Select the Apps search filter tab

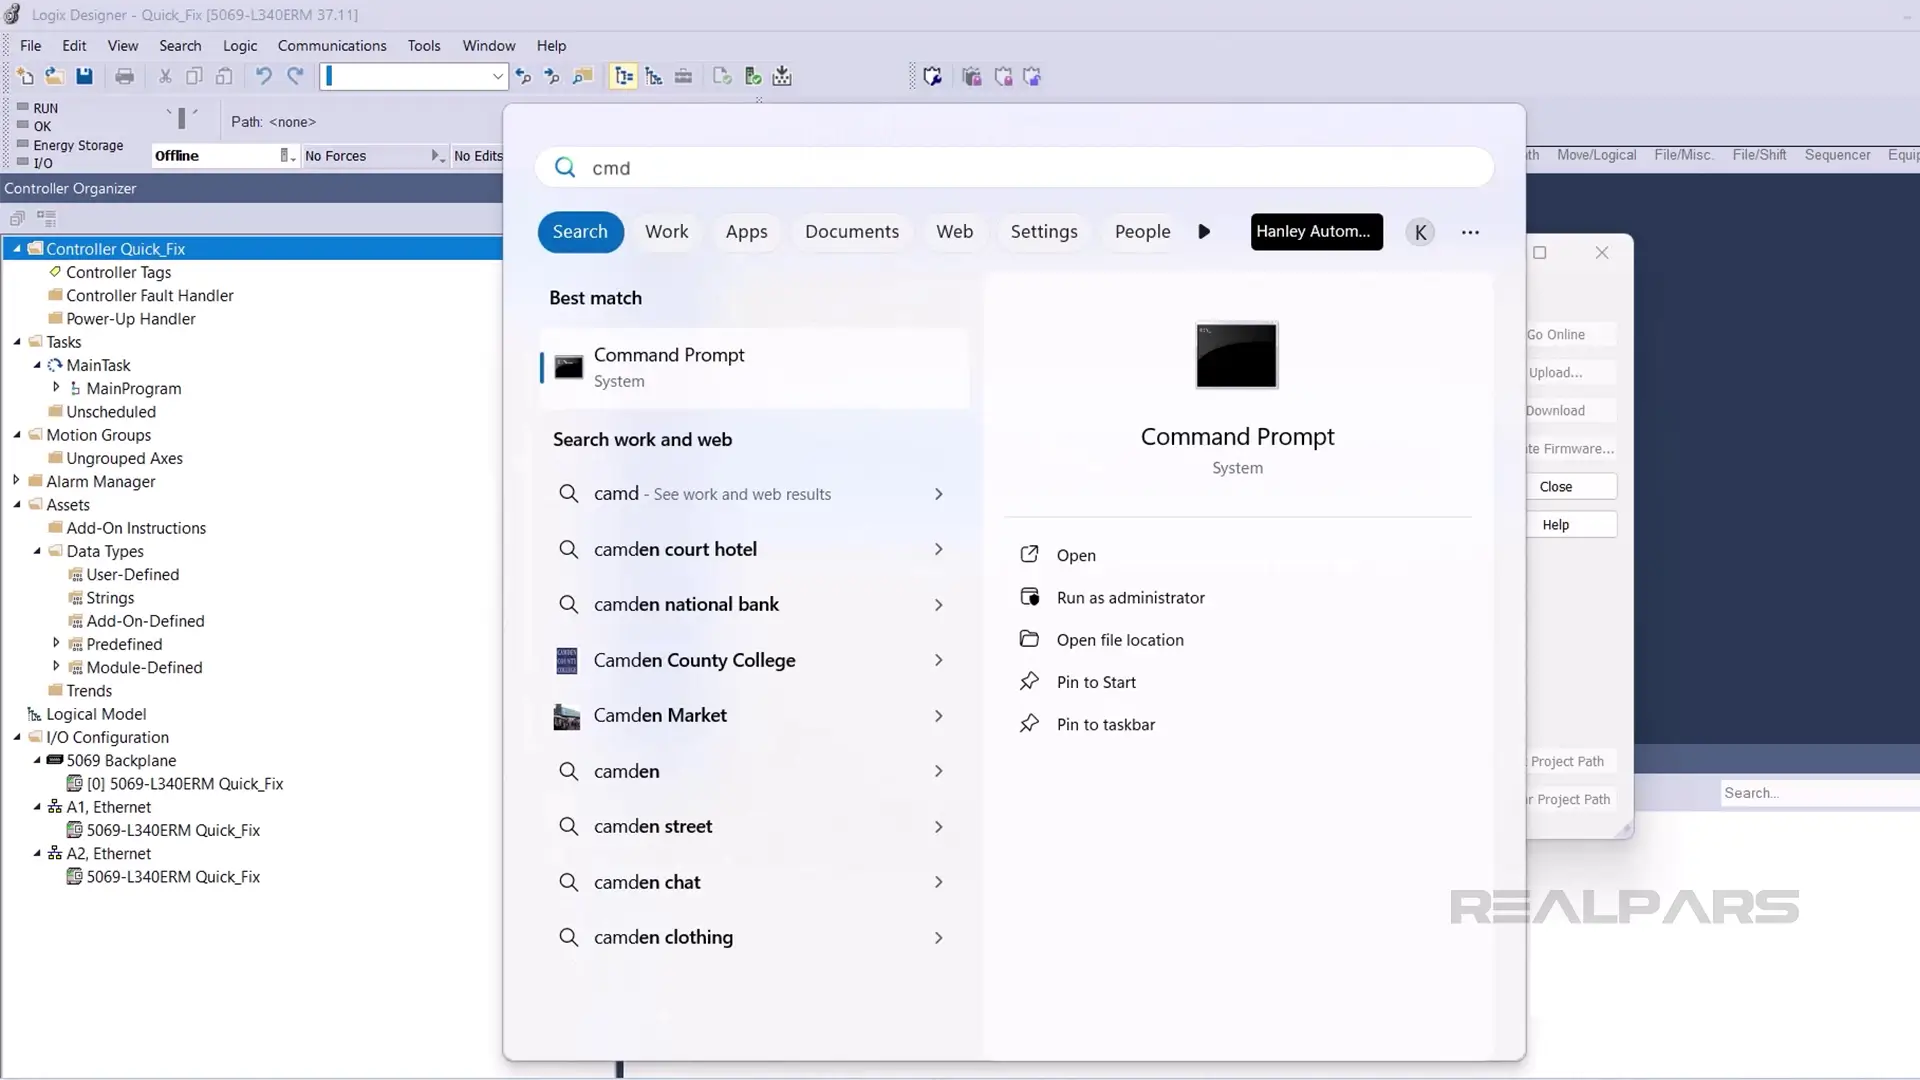click(747, 232)
